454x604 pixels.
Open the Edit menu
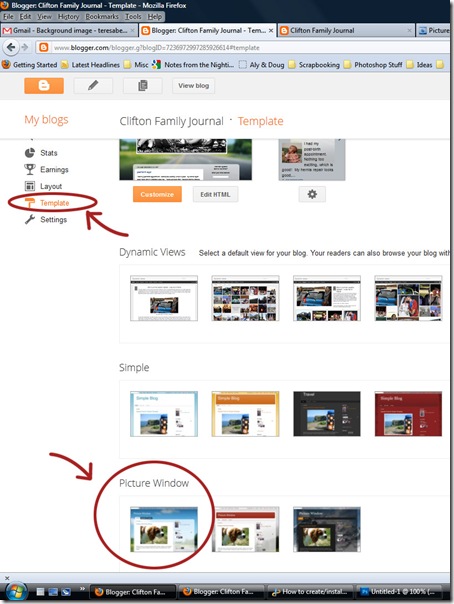click(25, 17)
